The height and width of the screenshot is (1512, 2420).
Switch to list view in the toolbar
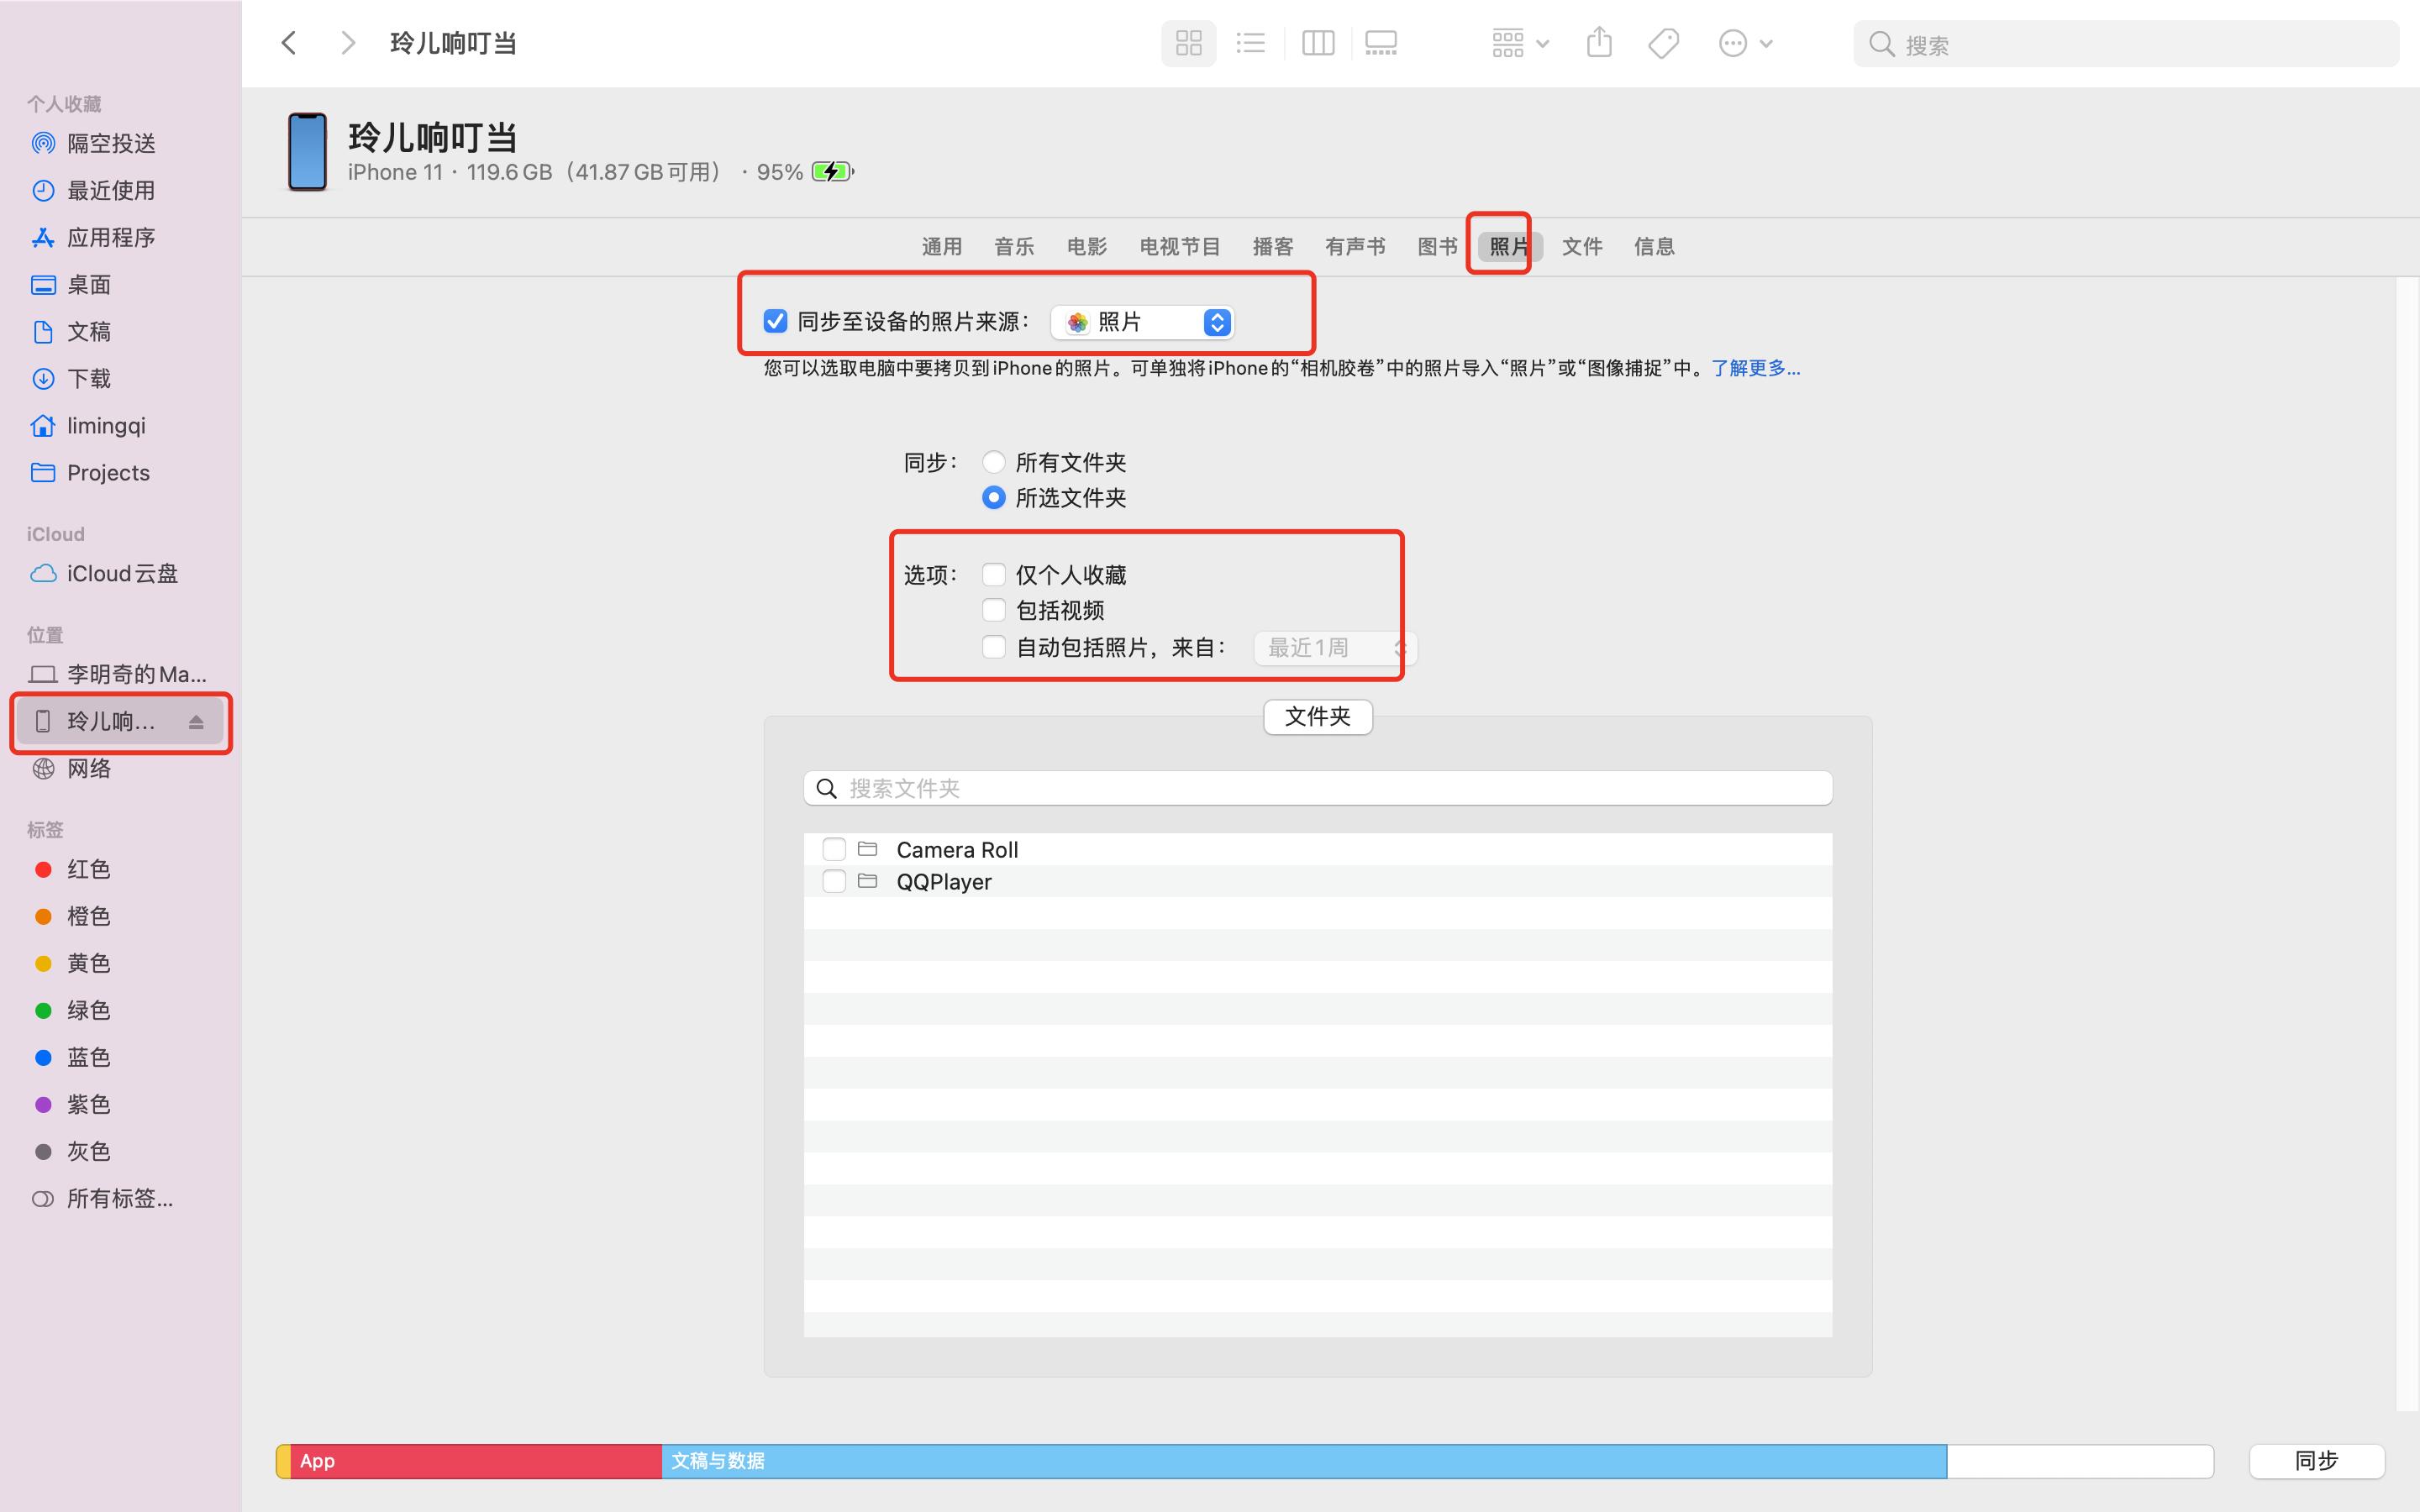click(1251, 42)
